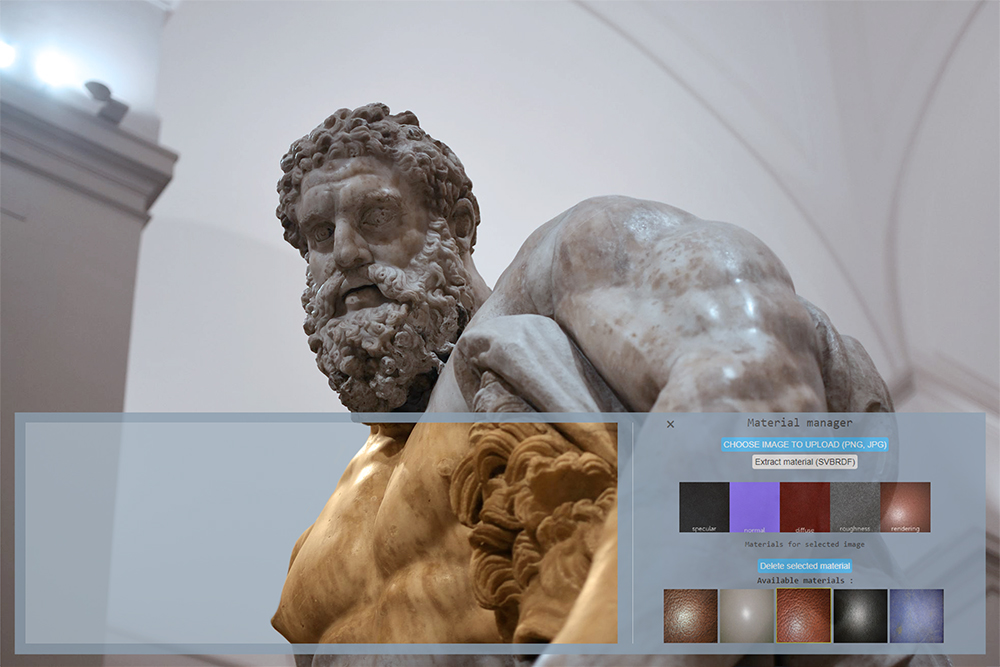Image resolution: width=1000 pixels, height=667 pixels.
Task: Click empty gray area of preview pane
Action: (x=147, y=532)
